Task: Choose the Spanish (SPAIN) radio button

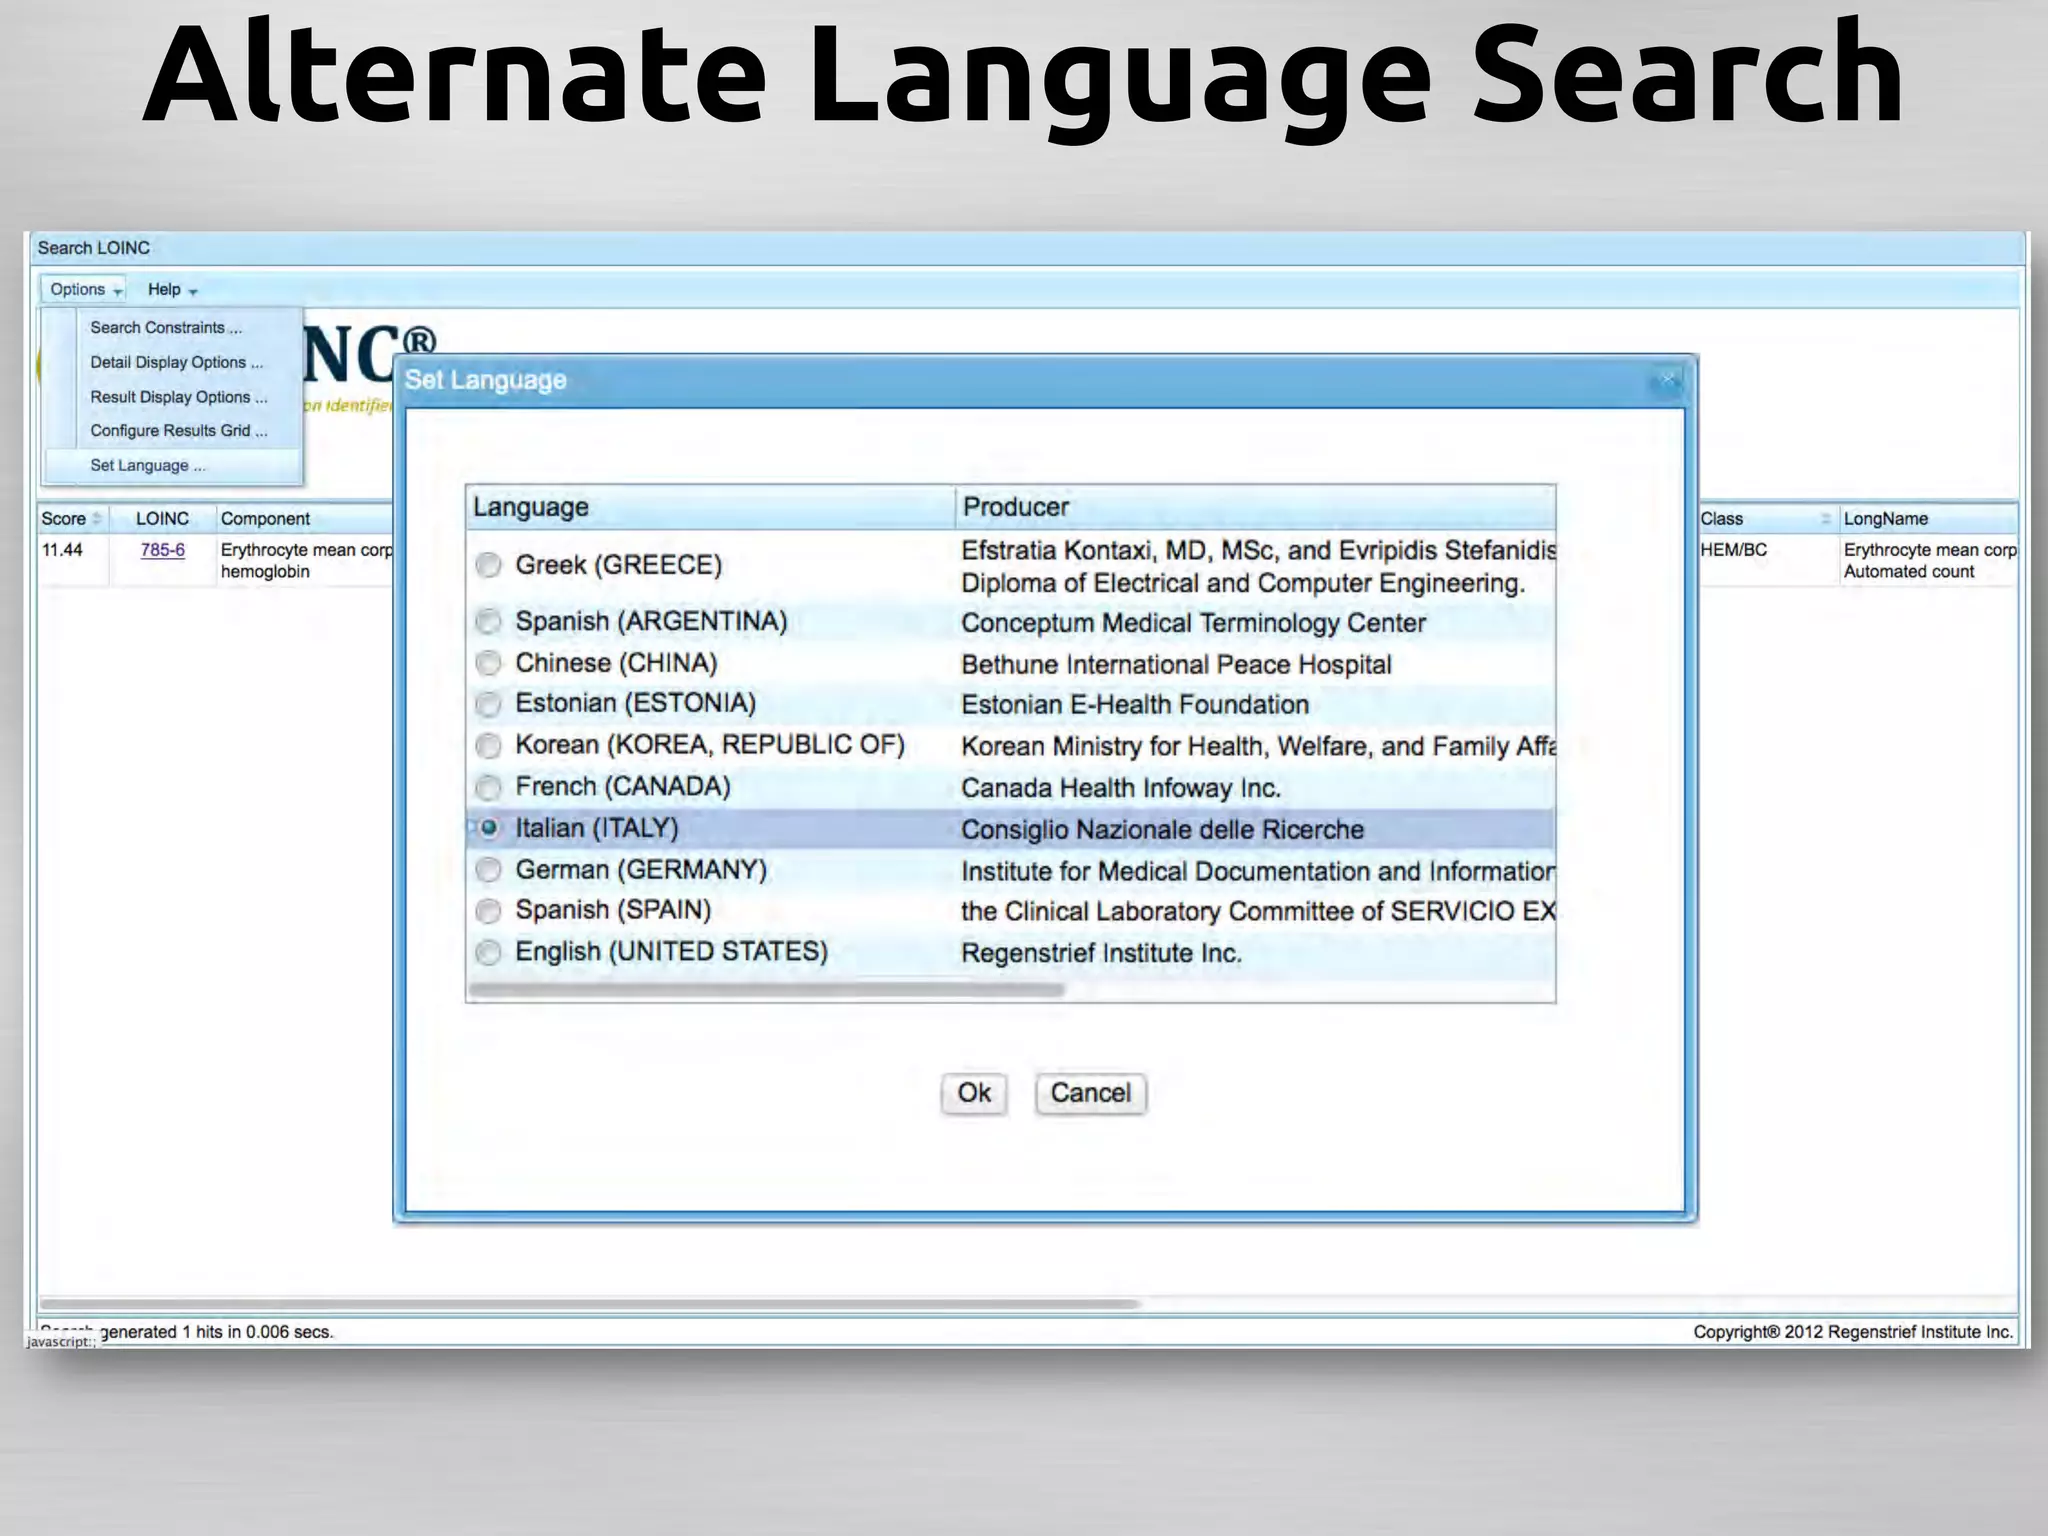Action: pyautogui.click(x=488, y=911)
